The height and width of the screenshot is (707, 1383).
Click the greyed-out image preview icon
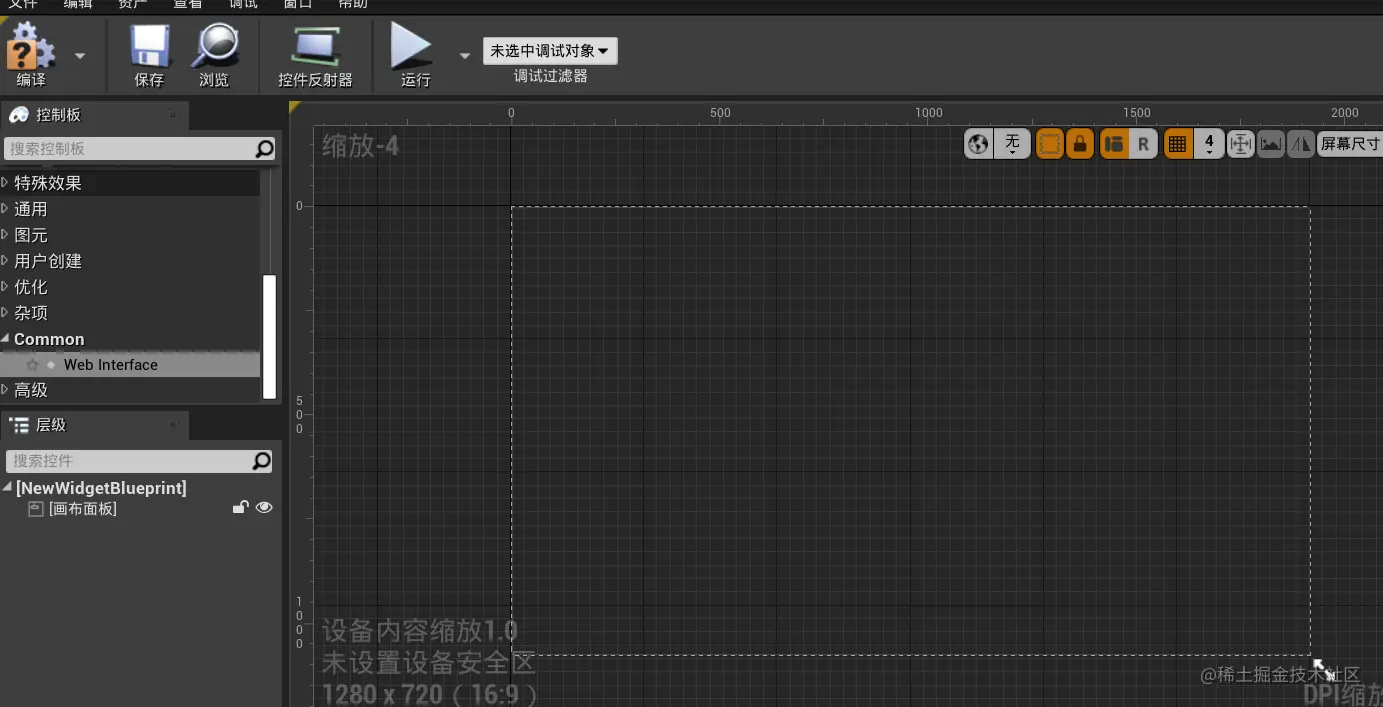[x=1270, y=144]
